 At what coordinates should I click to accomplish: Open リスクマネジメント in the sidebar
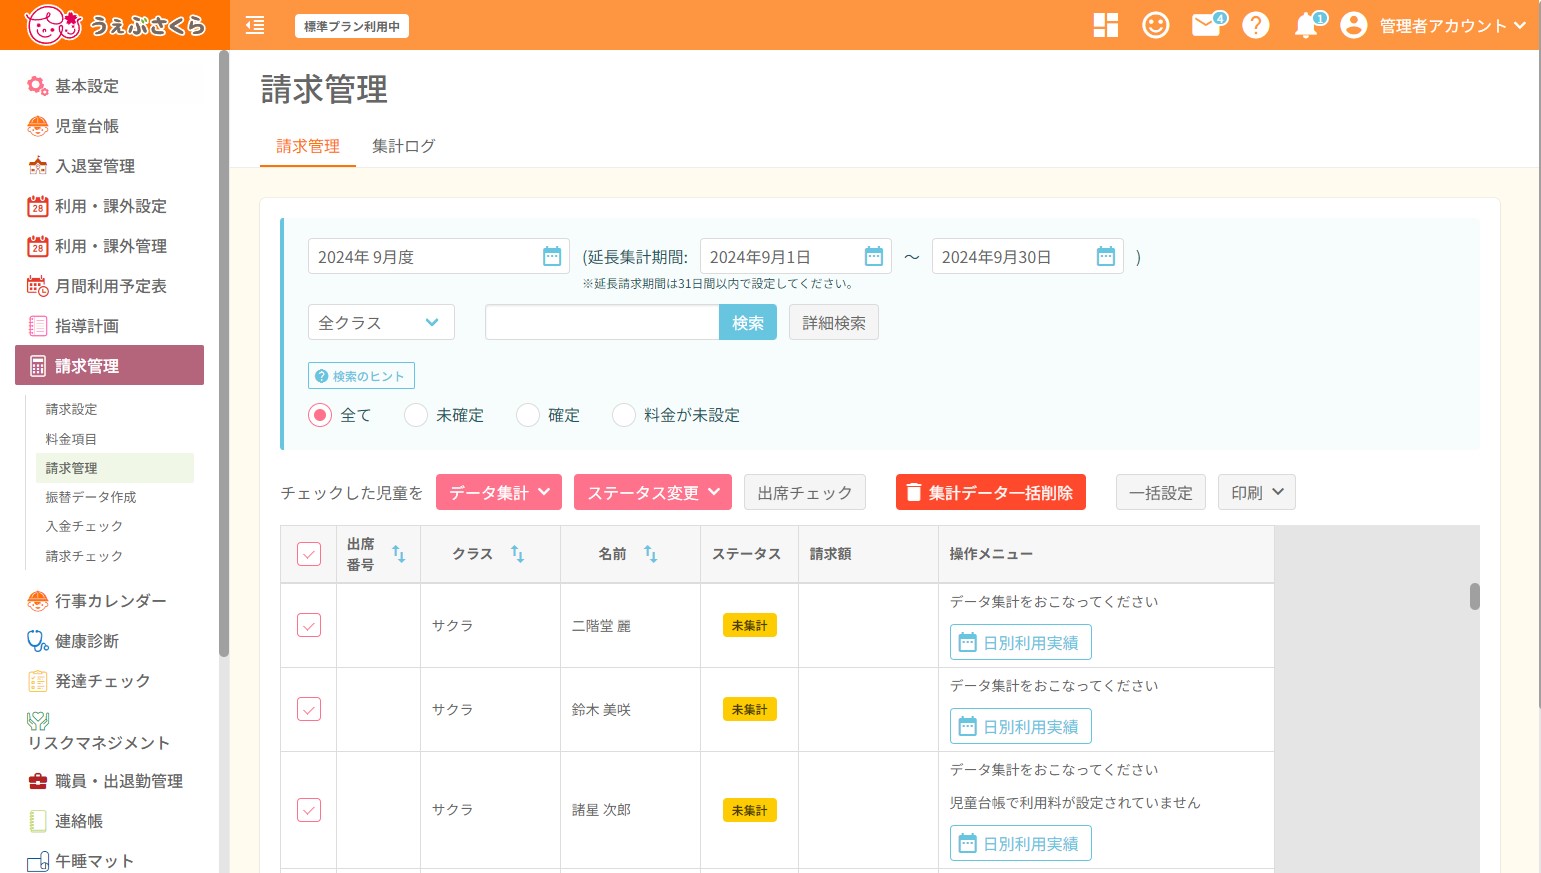(110, 731)
